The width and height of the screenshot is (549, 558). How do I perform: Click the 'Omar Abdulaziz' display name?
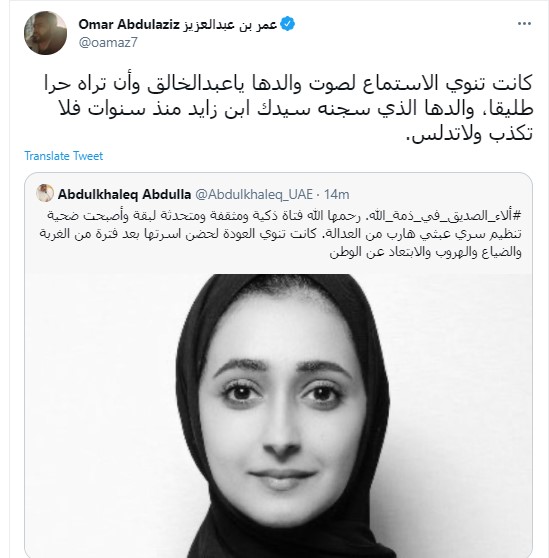tap(129, 25)
